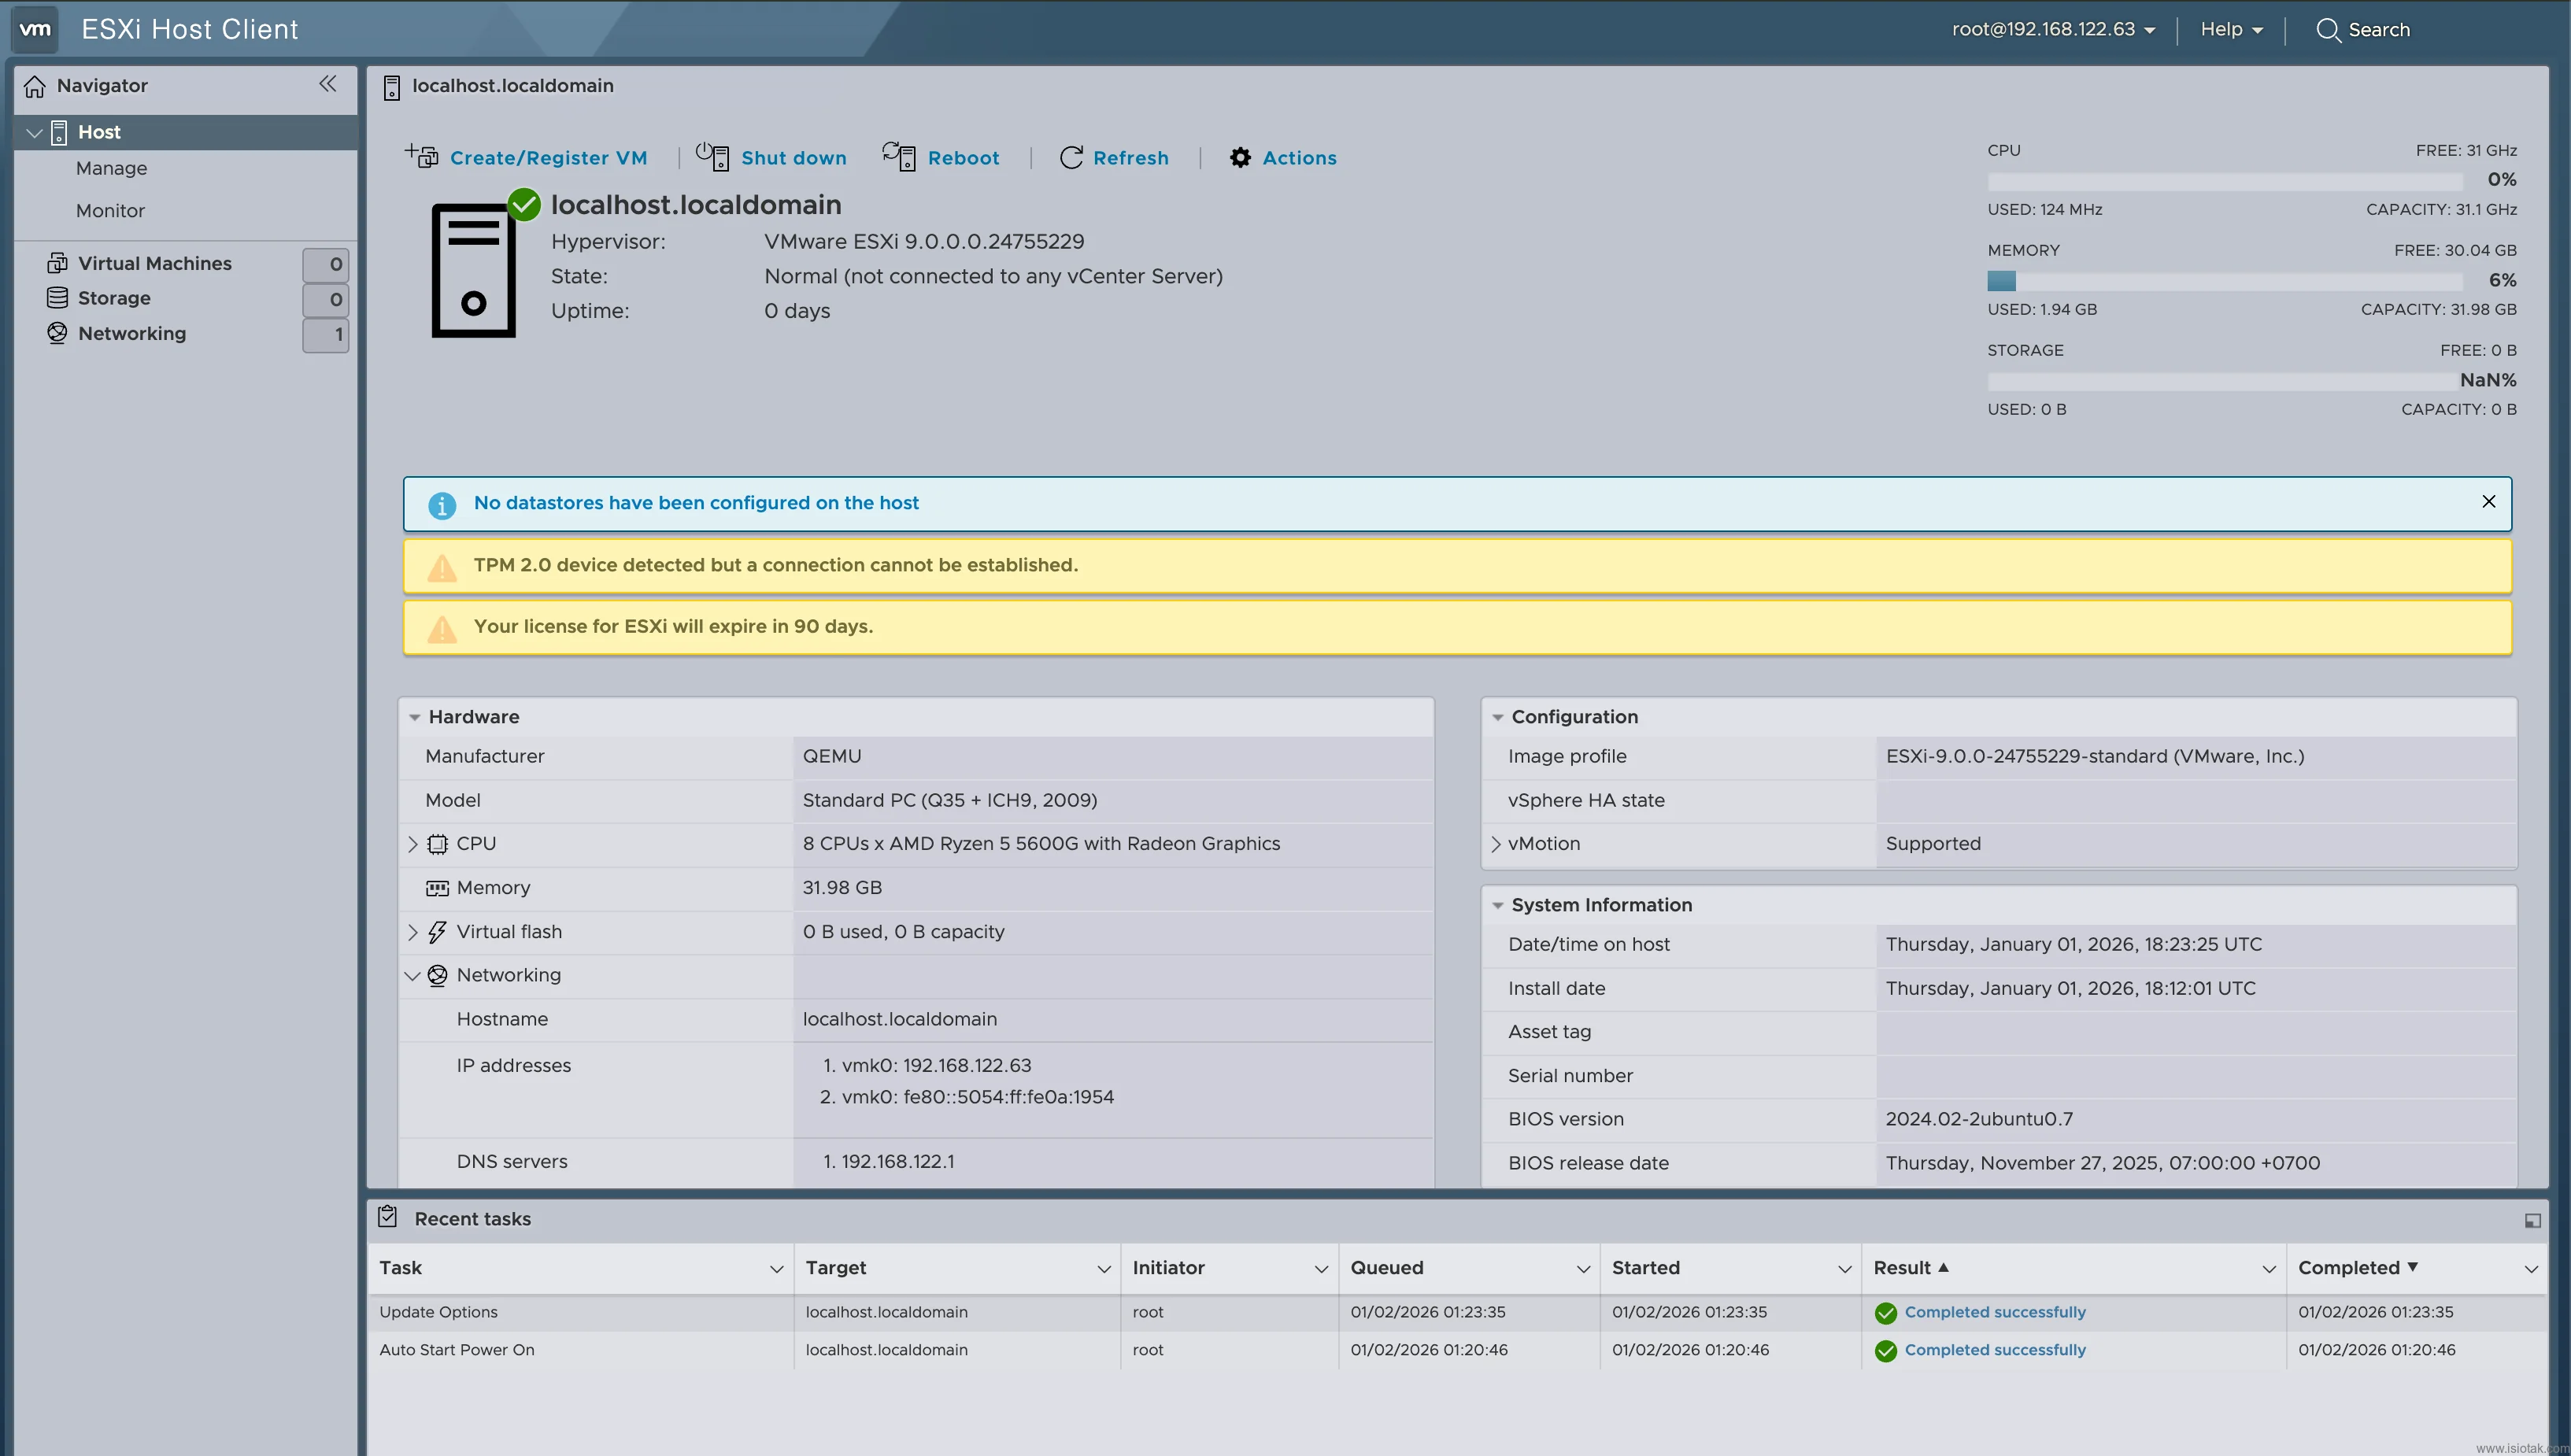Viewport: 2571px width, 1456px height.
Task: Expand the vMotion row
Action: click(x=1495, y=844)
